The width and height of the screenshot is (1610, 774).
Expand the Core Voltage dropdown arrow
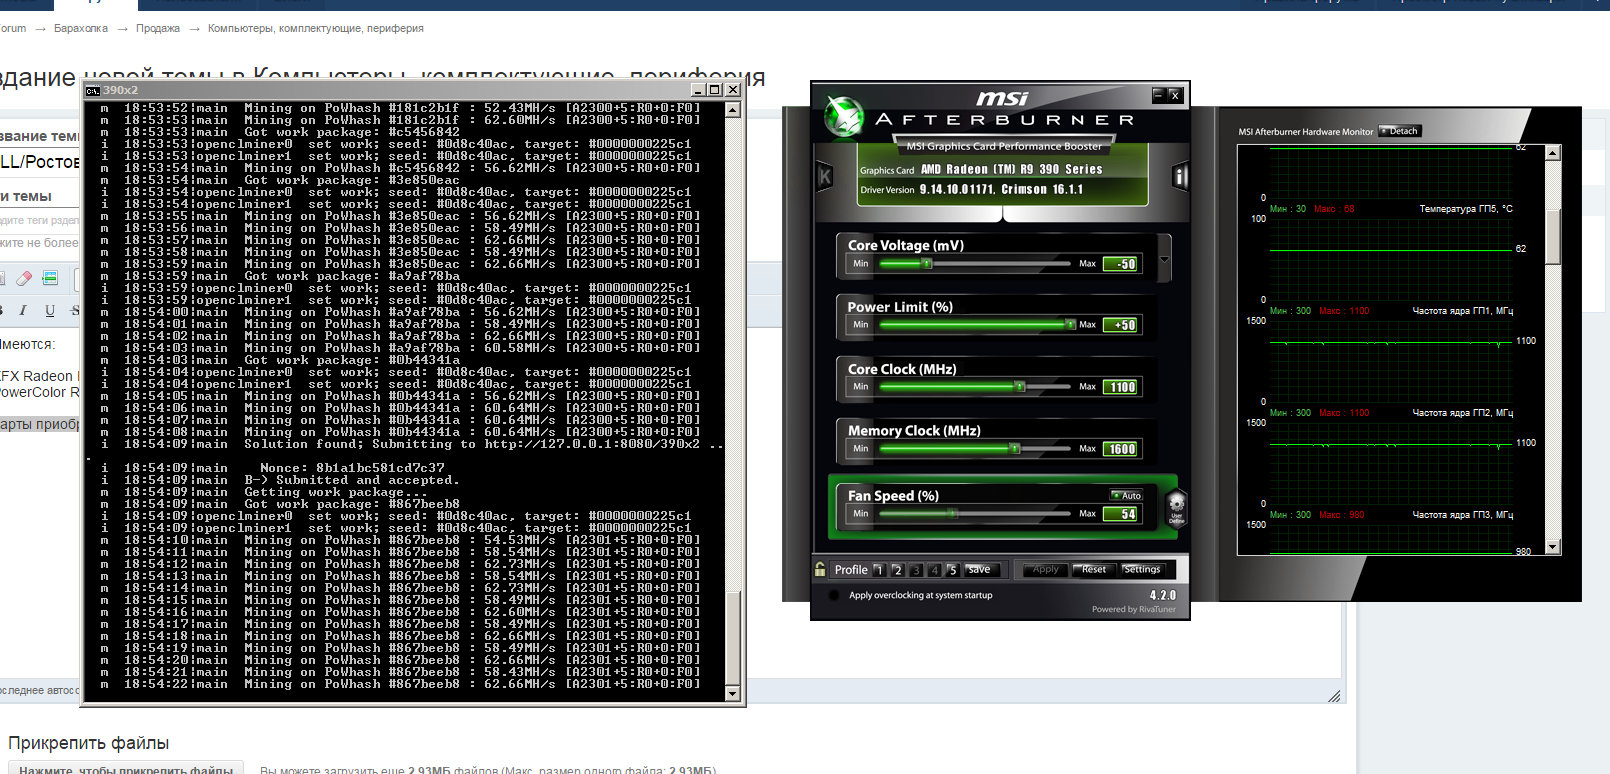[x=1164, y=260]
